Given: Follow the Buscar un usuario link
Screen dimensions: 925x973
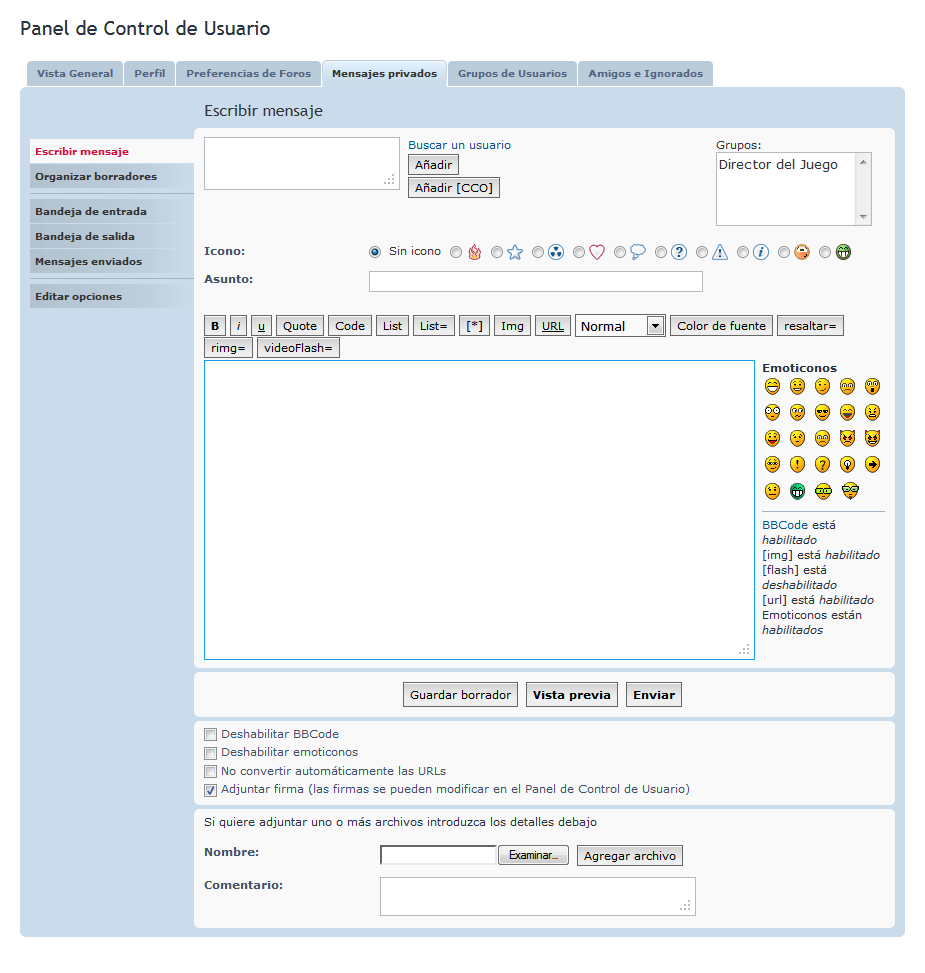Looking at the screenshot, I should (x=459, y=145).
